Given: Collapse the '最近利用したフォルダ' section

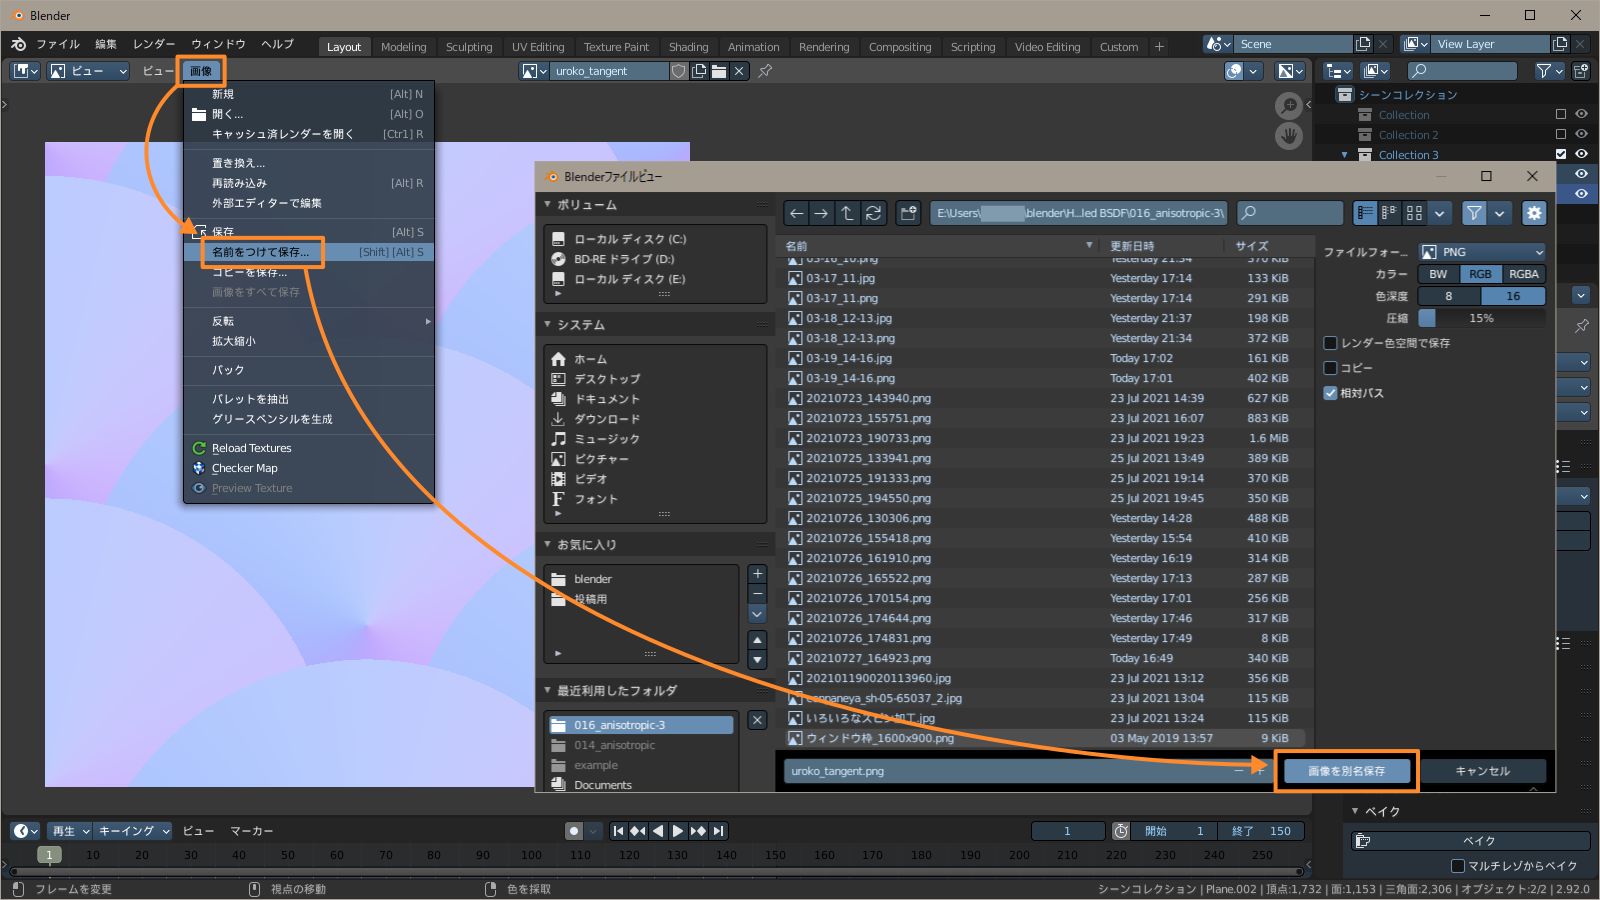Looking at the screenshot, I should click(x=547, y=691).
